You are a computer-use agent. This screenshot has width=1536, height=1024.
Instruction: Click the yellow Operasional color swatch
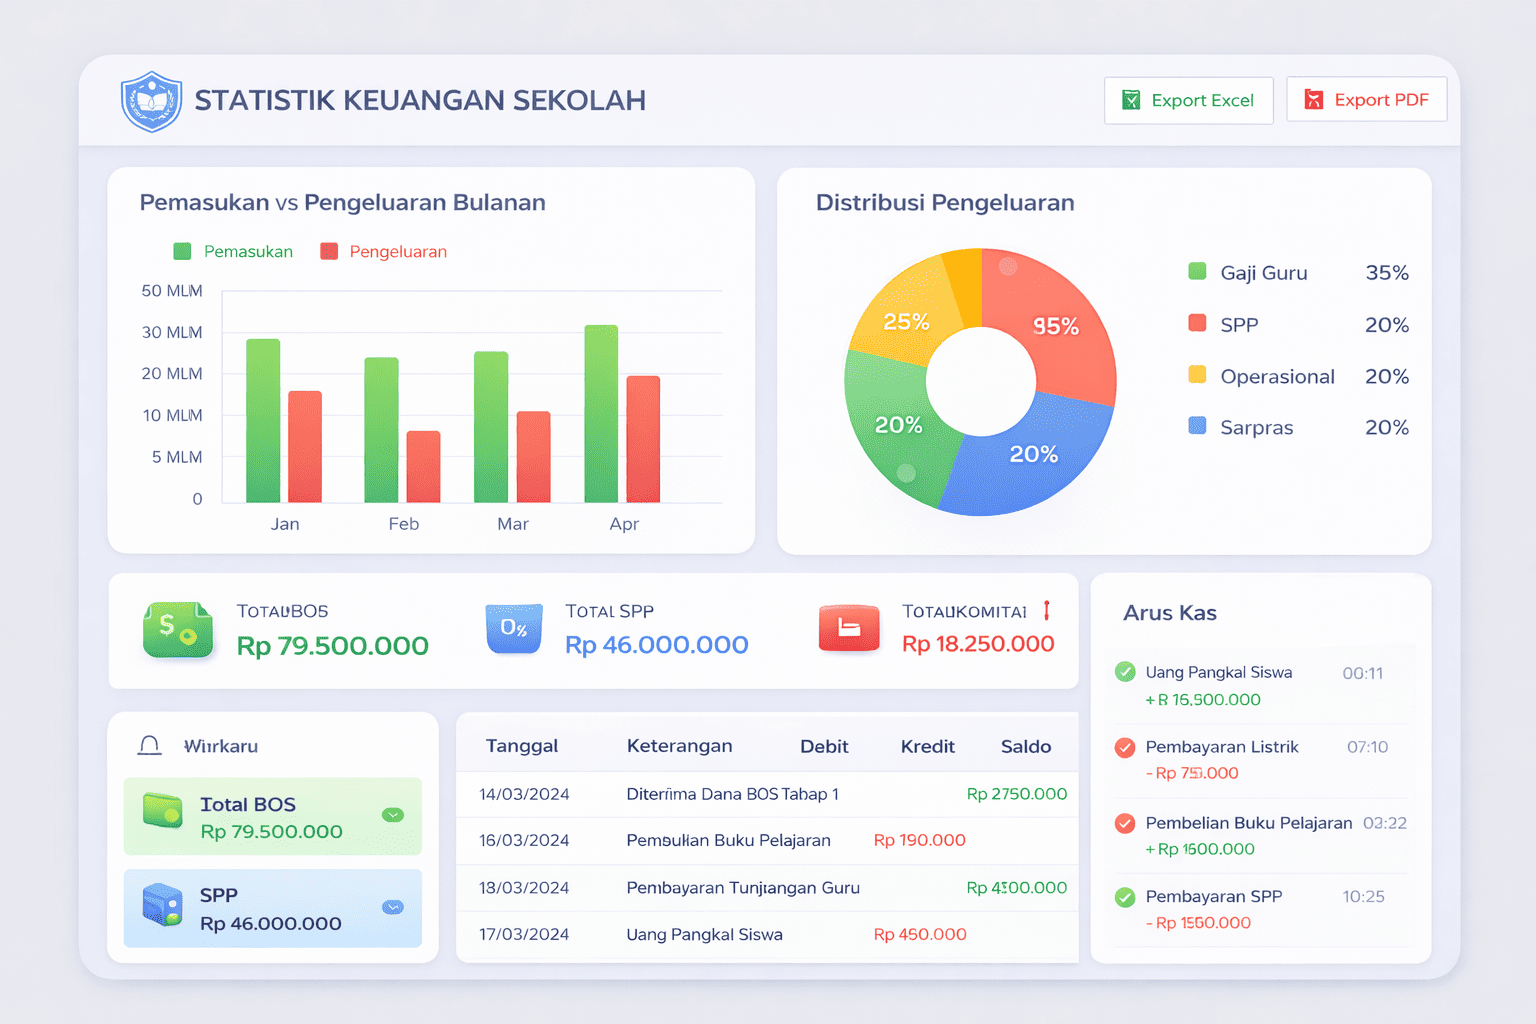coord(1196,376)
